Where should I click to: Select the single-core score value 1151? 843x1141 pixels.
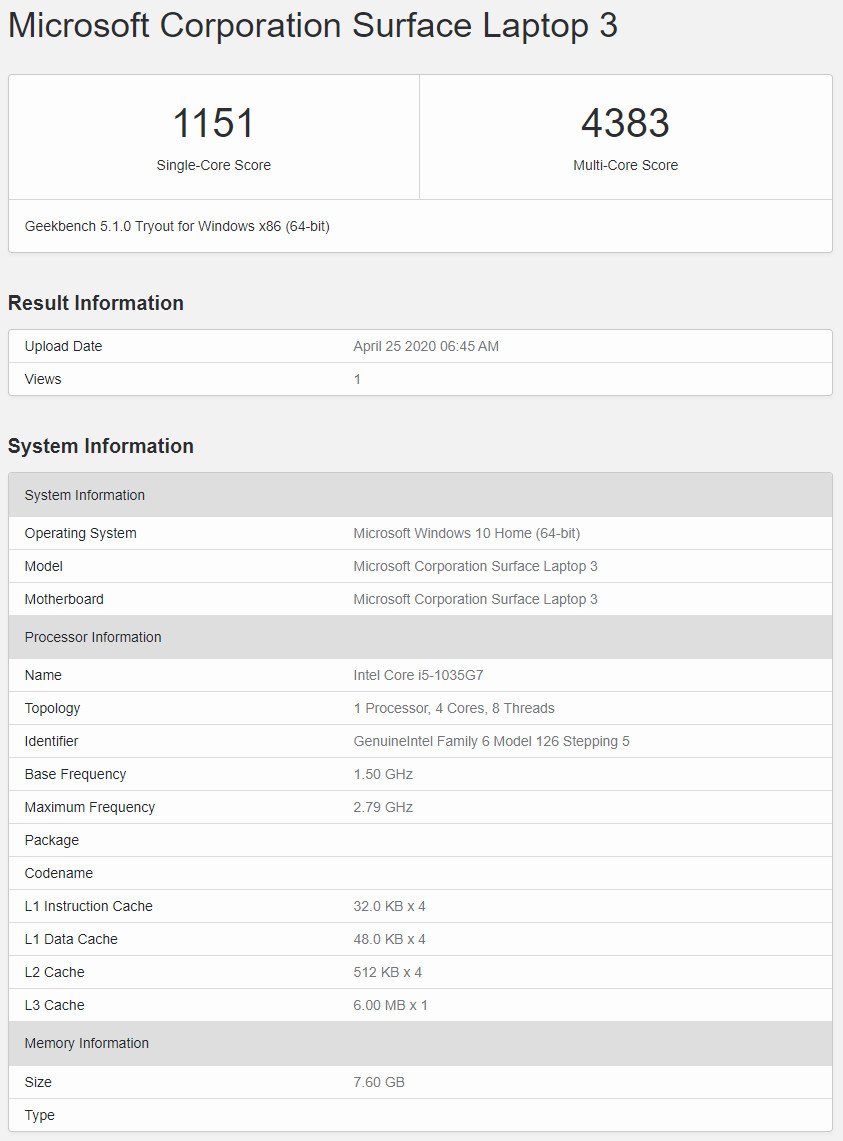coord(213,122)
